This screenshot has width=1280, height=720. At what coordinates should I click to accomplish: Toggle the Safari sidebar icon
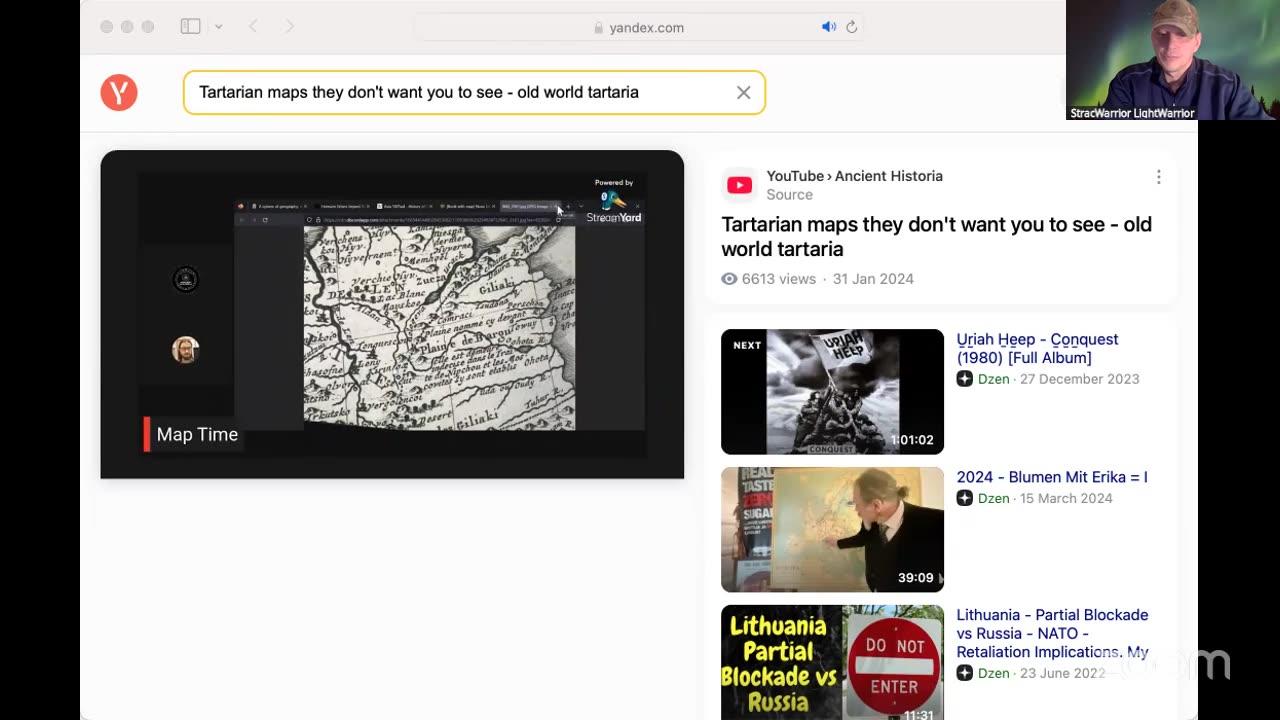[190, 27]
